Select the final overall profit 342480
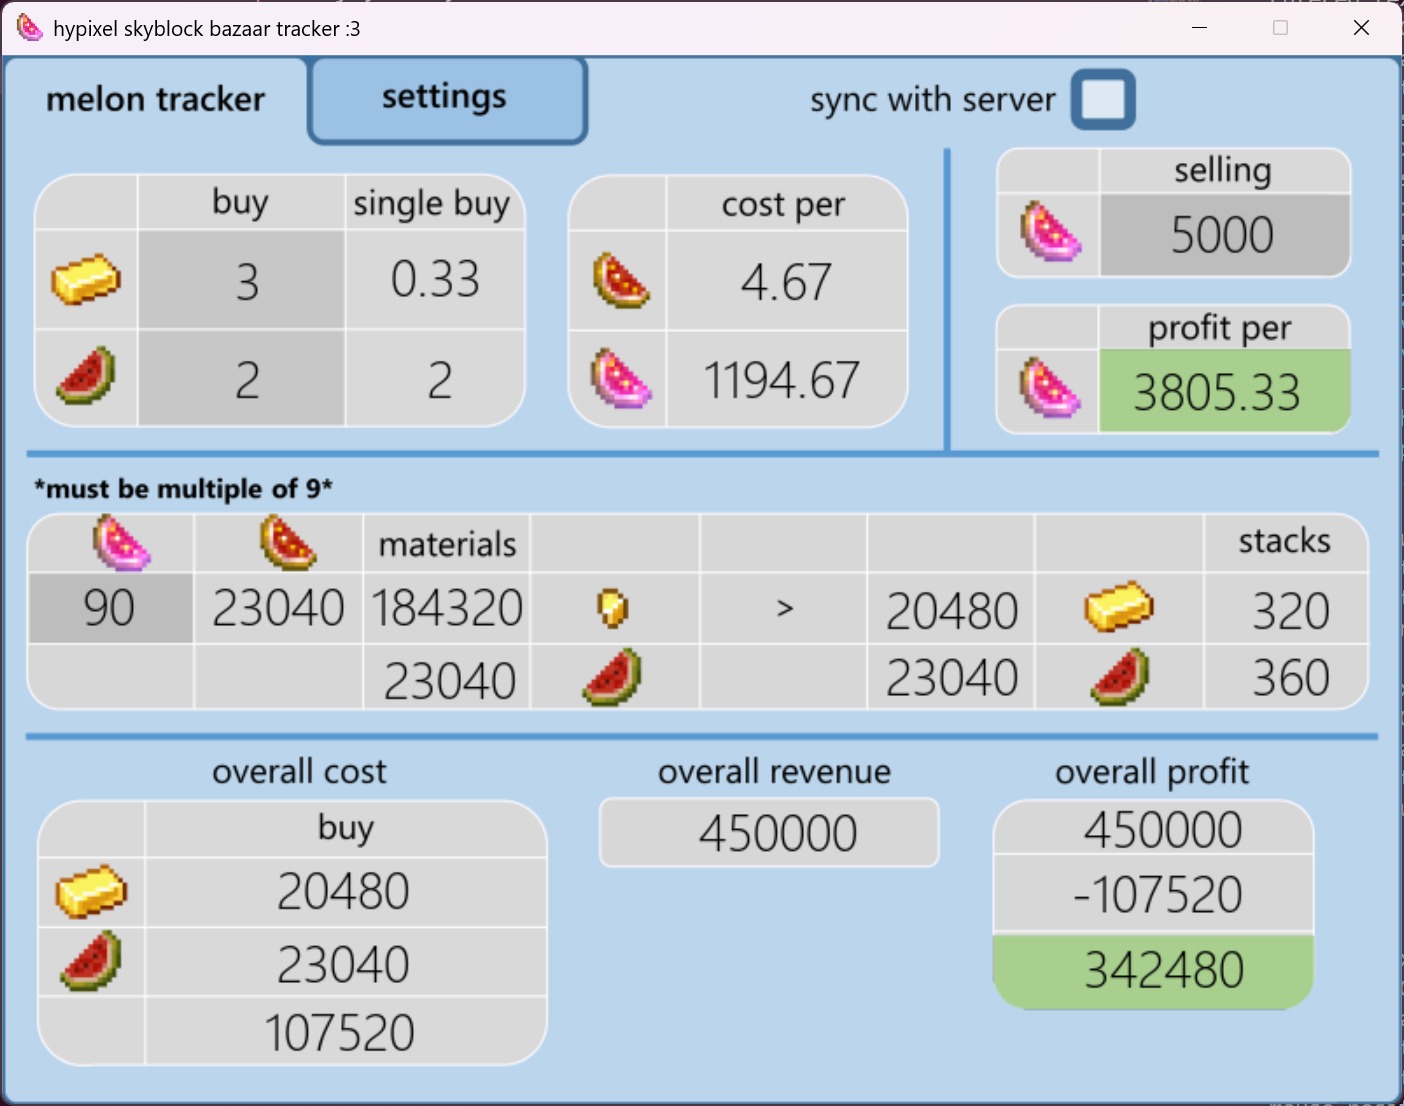The image size is (1404, 1106). pos(1164,970)
